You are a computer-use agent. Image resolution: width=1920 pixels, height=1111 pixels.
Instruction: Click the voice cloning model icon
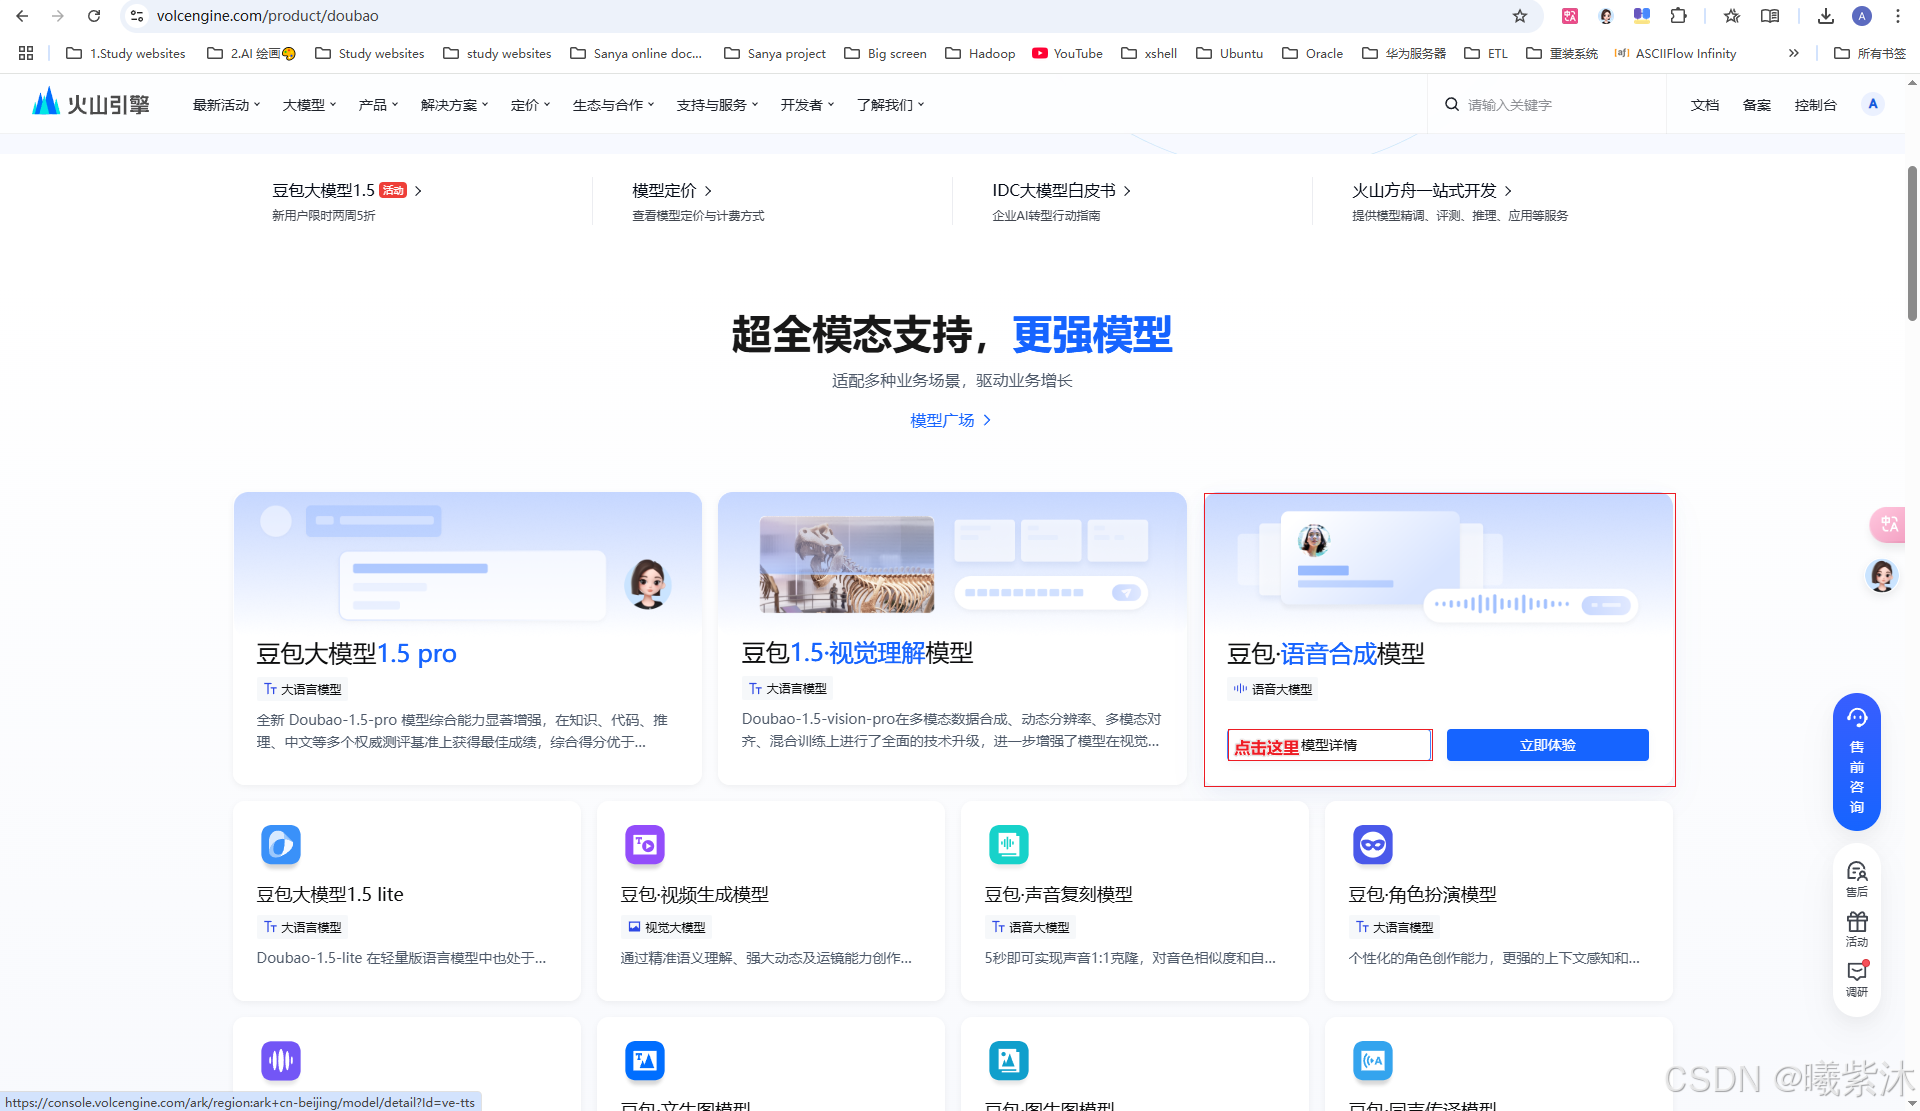[1008, 845]
